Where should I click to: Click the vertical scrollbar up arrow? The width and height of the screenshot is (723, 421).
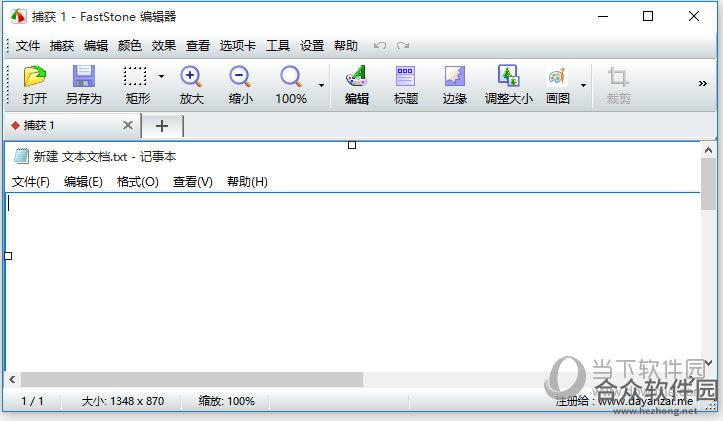[x=708, y=150]
